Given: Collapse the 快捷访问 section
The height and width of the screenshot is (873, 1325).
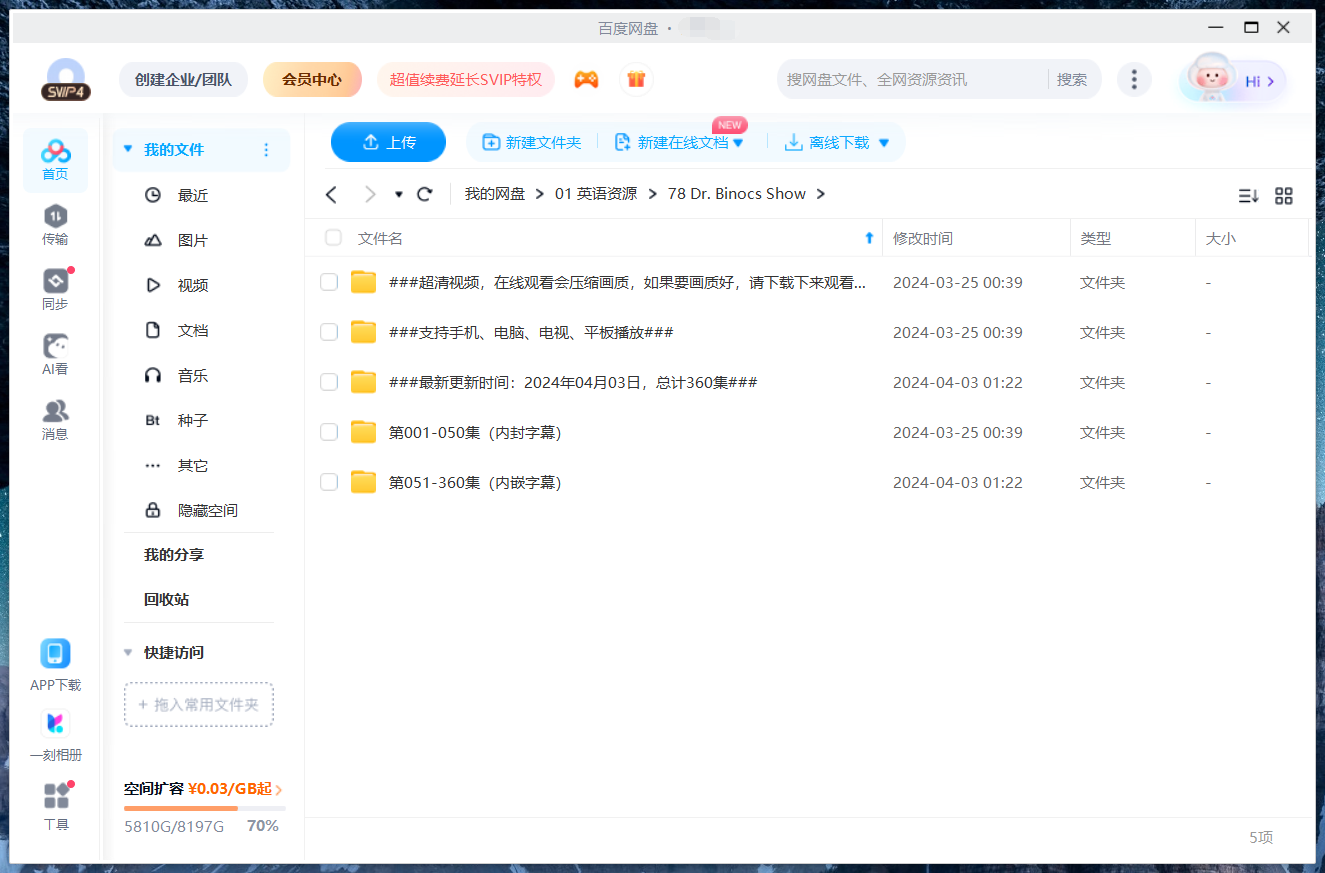Looking at the screenshot, I should pyautogui.click(x=128, y=653).
